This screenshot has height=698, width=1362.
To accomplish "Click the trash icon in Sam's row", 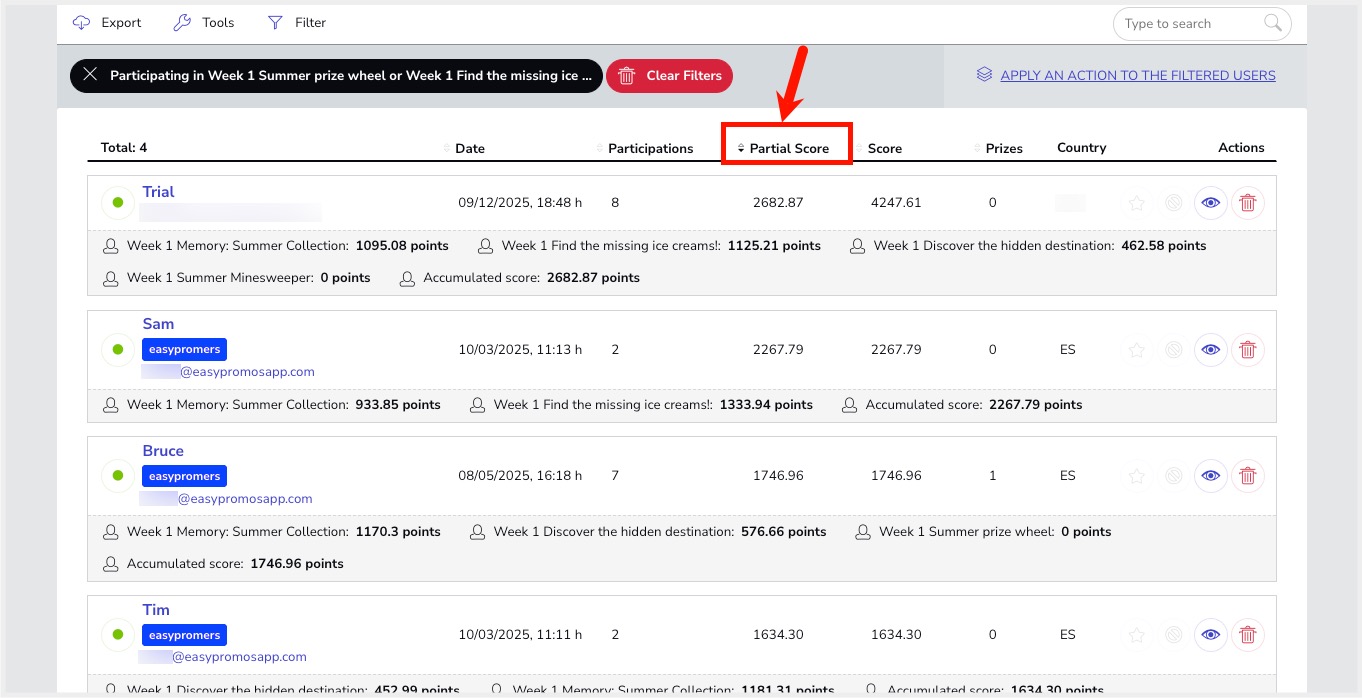I will [x=1247, y=350].
